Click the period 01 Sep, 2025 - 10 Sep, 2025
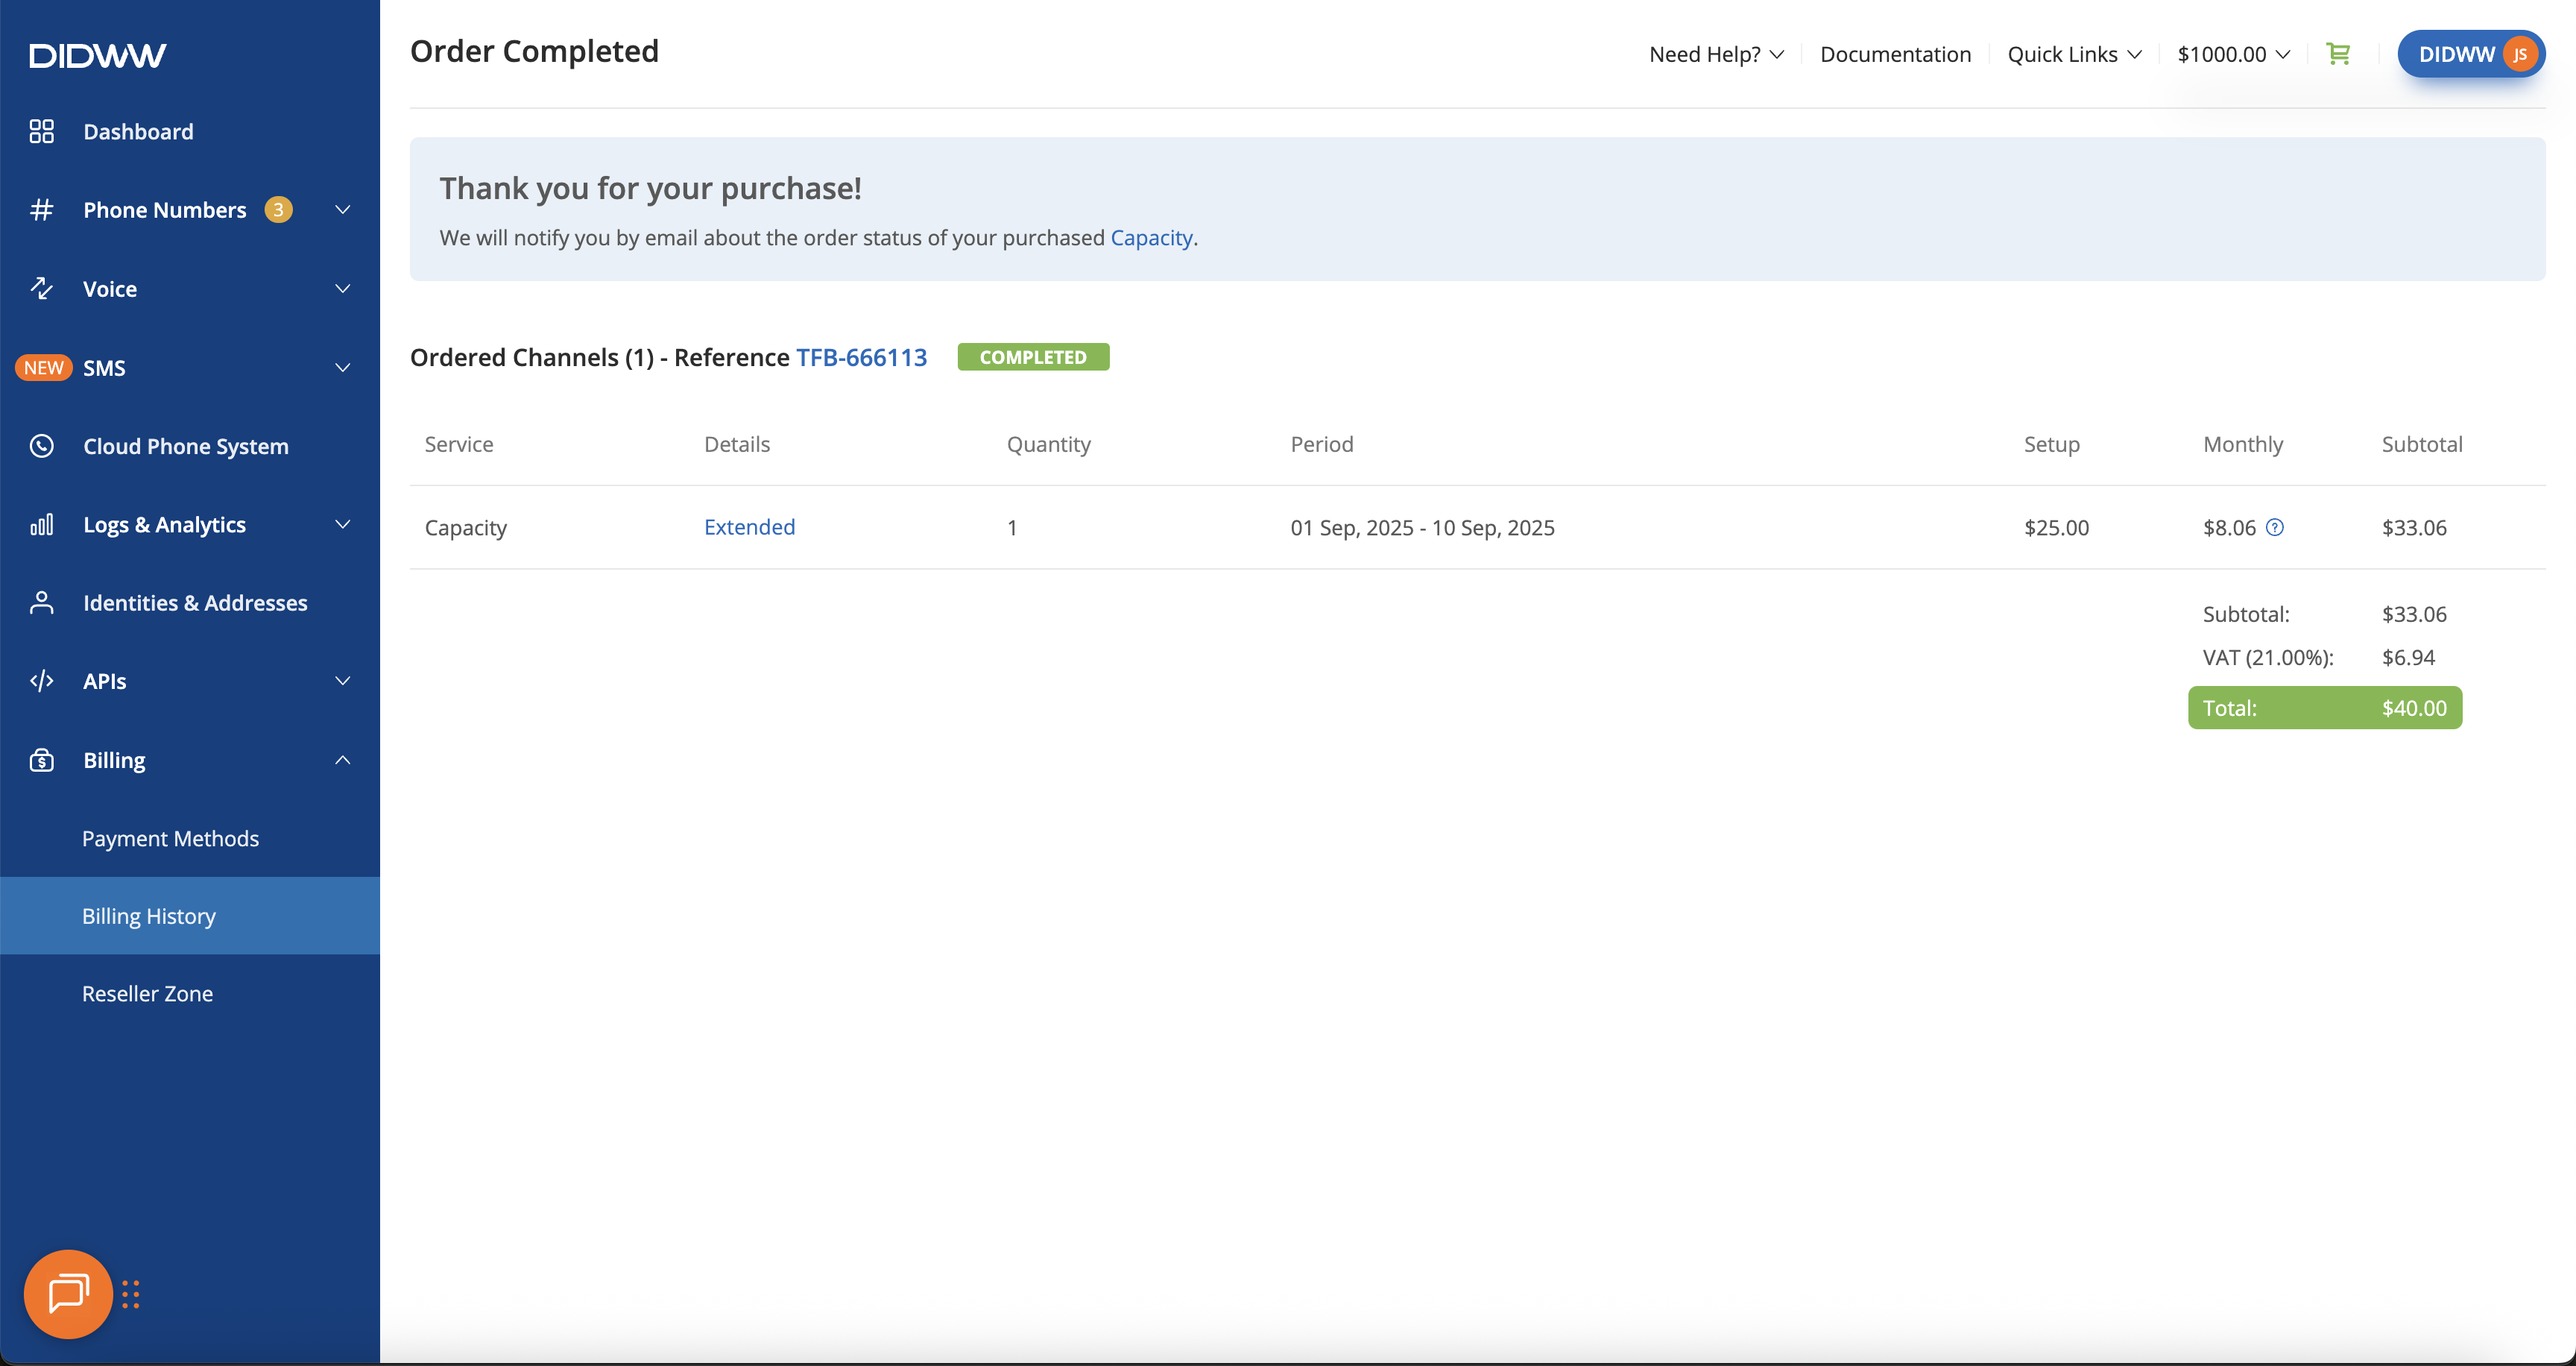2576x1366 pixels. click(1422, 527)
